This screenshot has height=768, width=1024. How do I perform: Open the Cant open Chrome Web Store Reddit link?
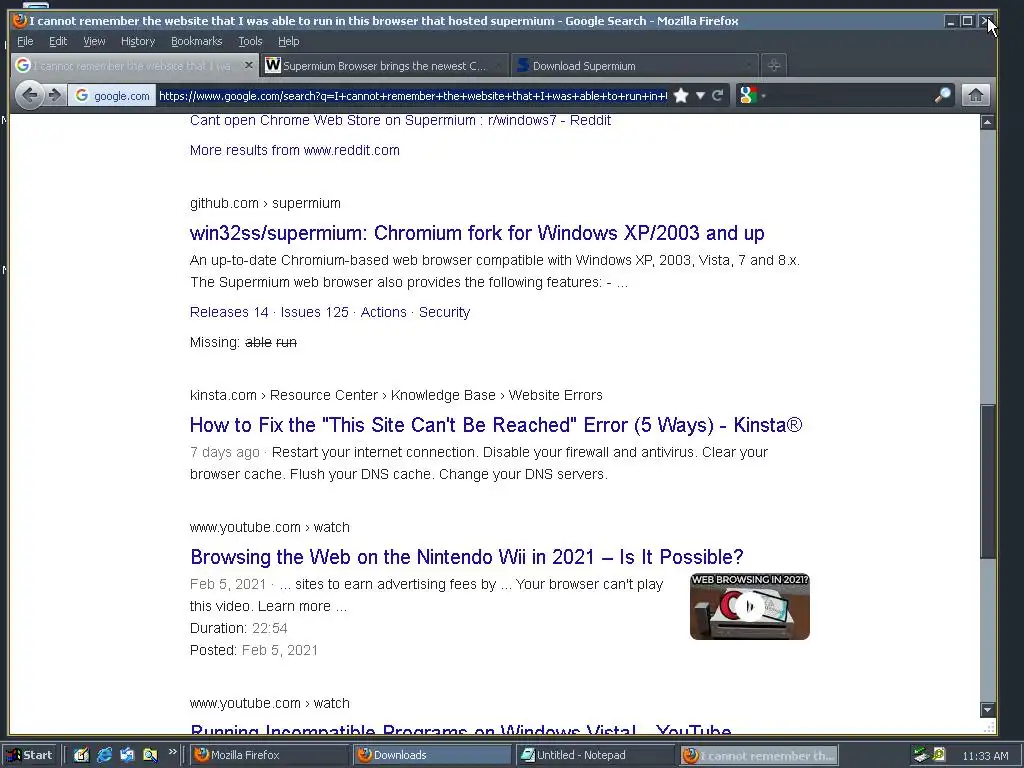pos(400,120)
